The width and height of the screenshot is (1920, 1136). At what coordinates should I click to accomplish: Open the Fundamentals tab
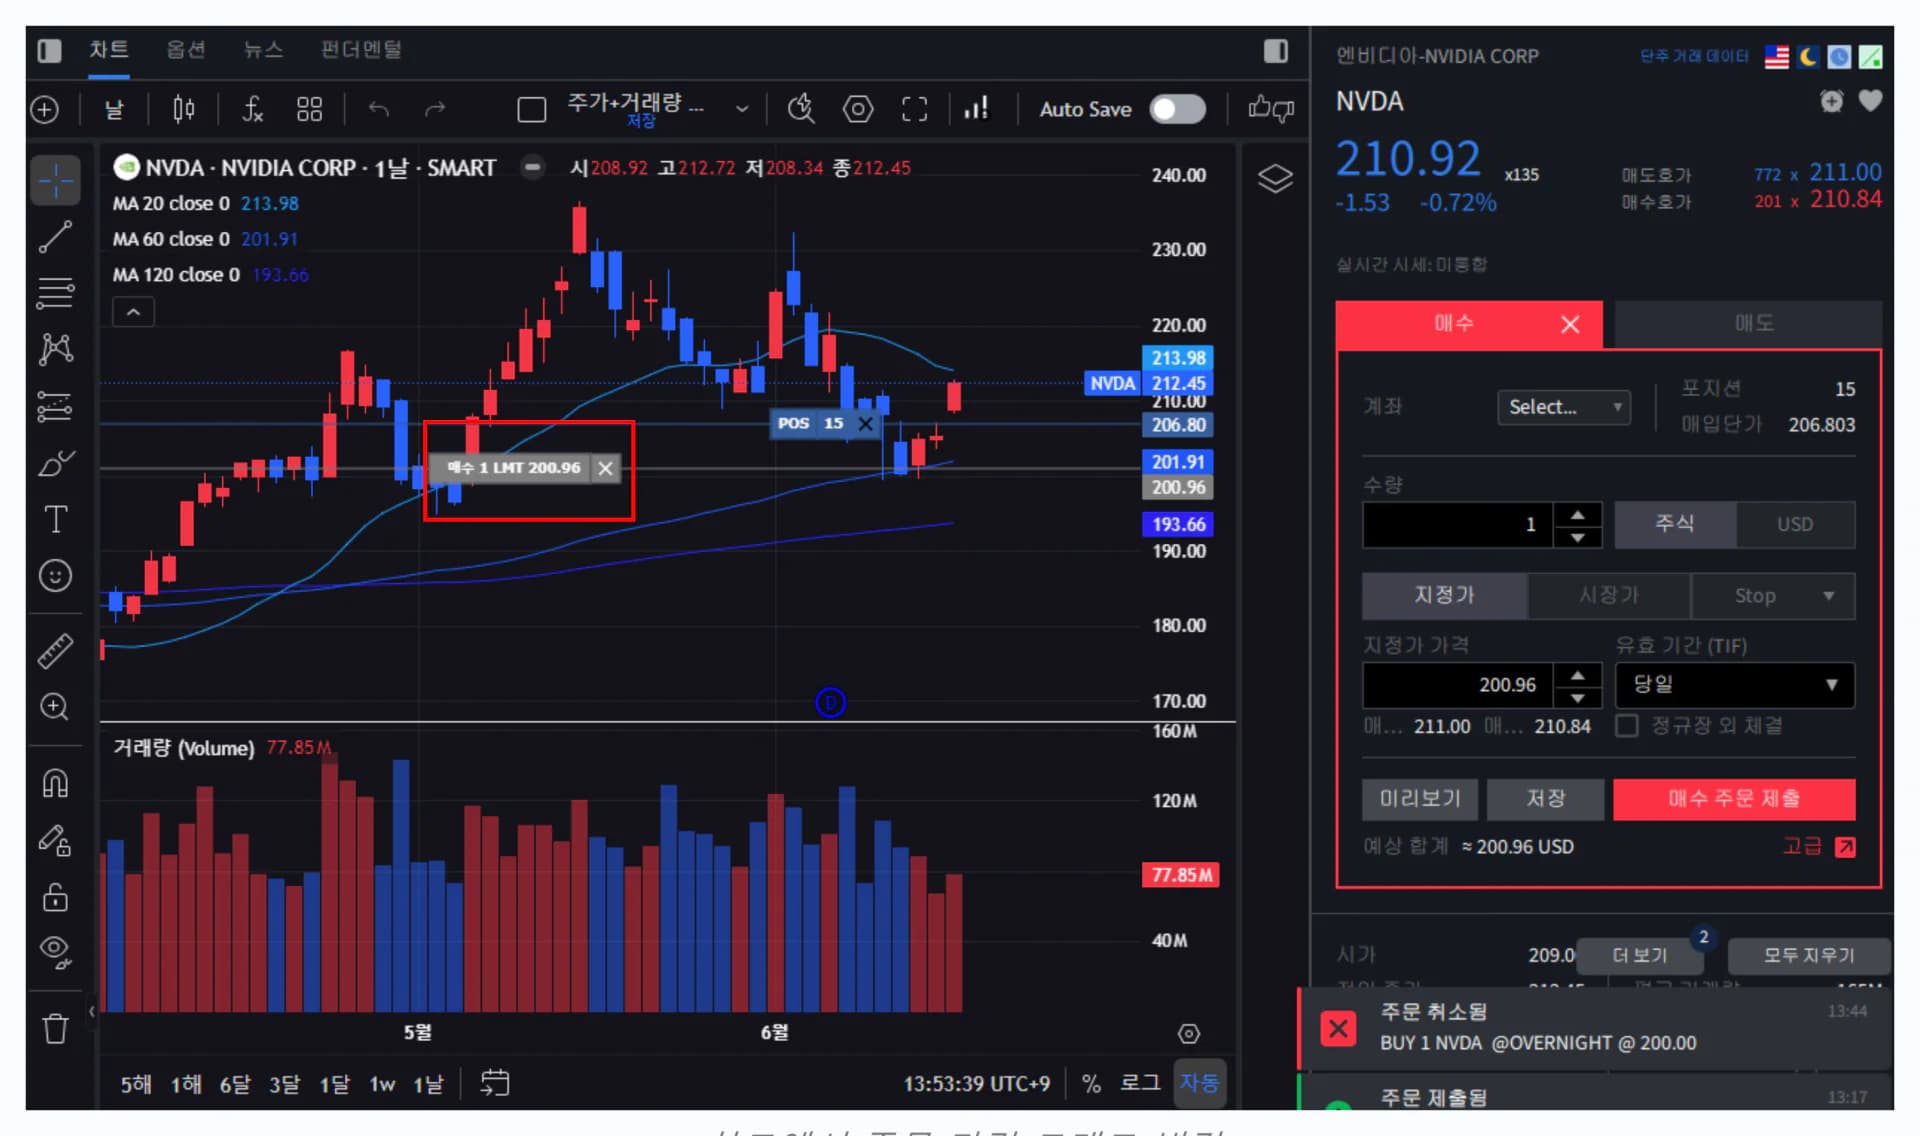[x=361, y=50]
